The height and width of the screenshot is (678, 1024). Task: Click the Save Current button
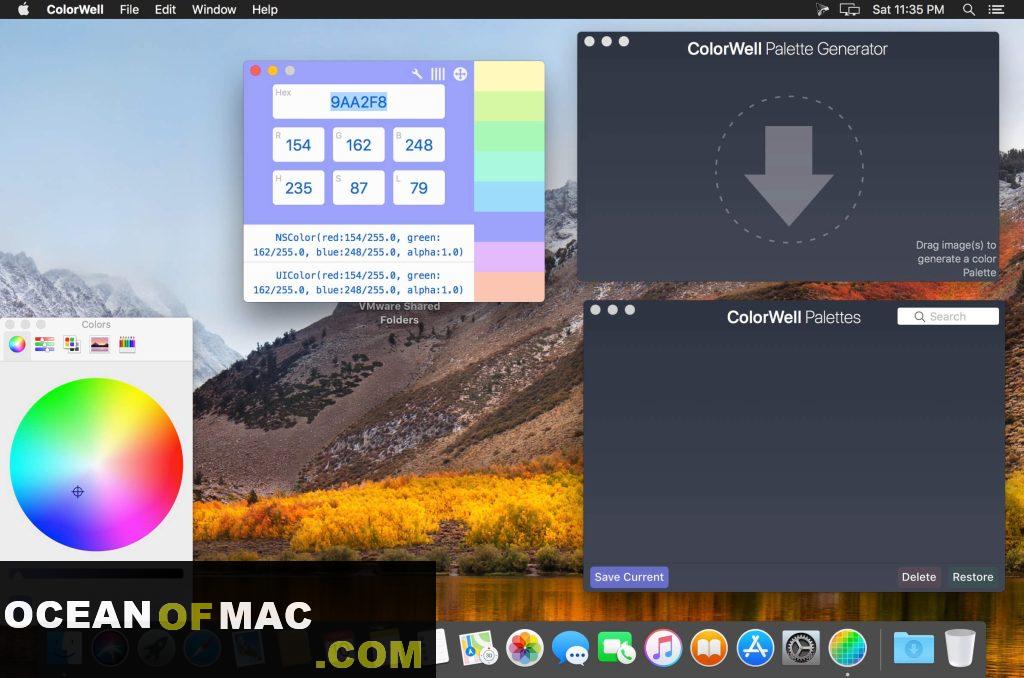(629, 577)
